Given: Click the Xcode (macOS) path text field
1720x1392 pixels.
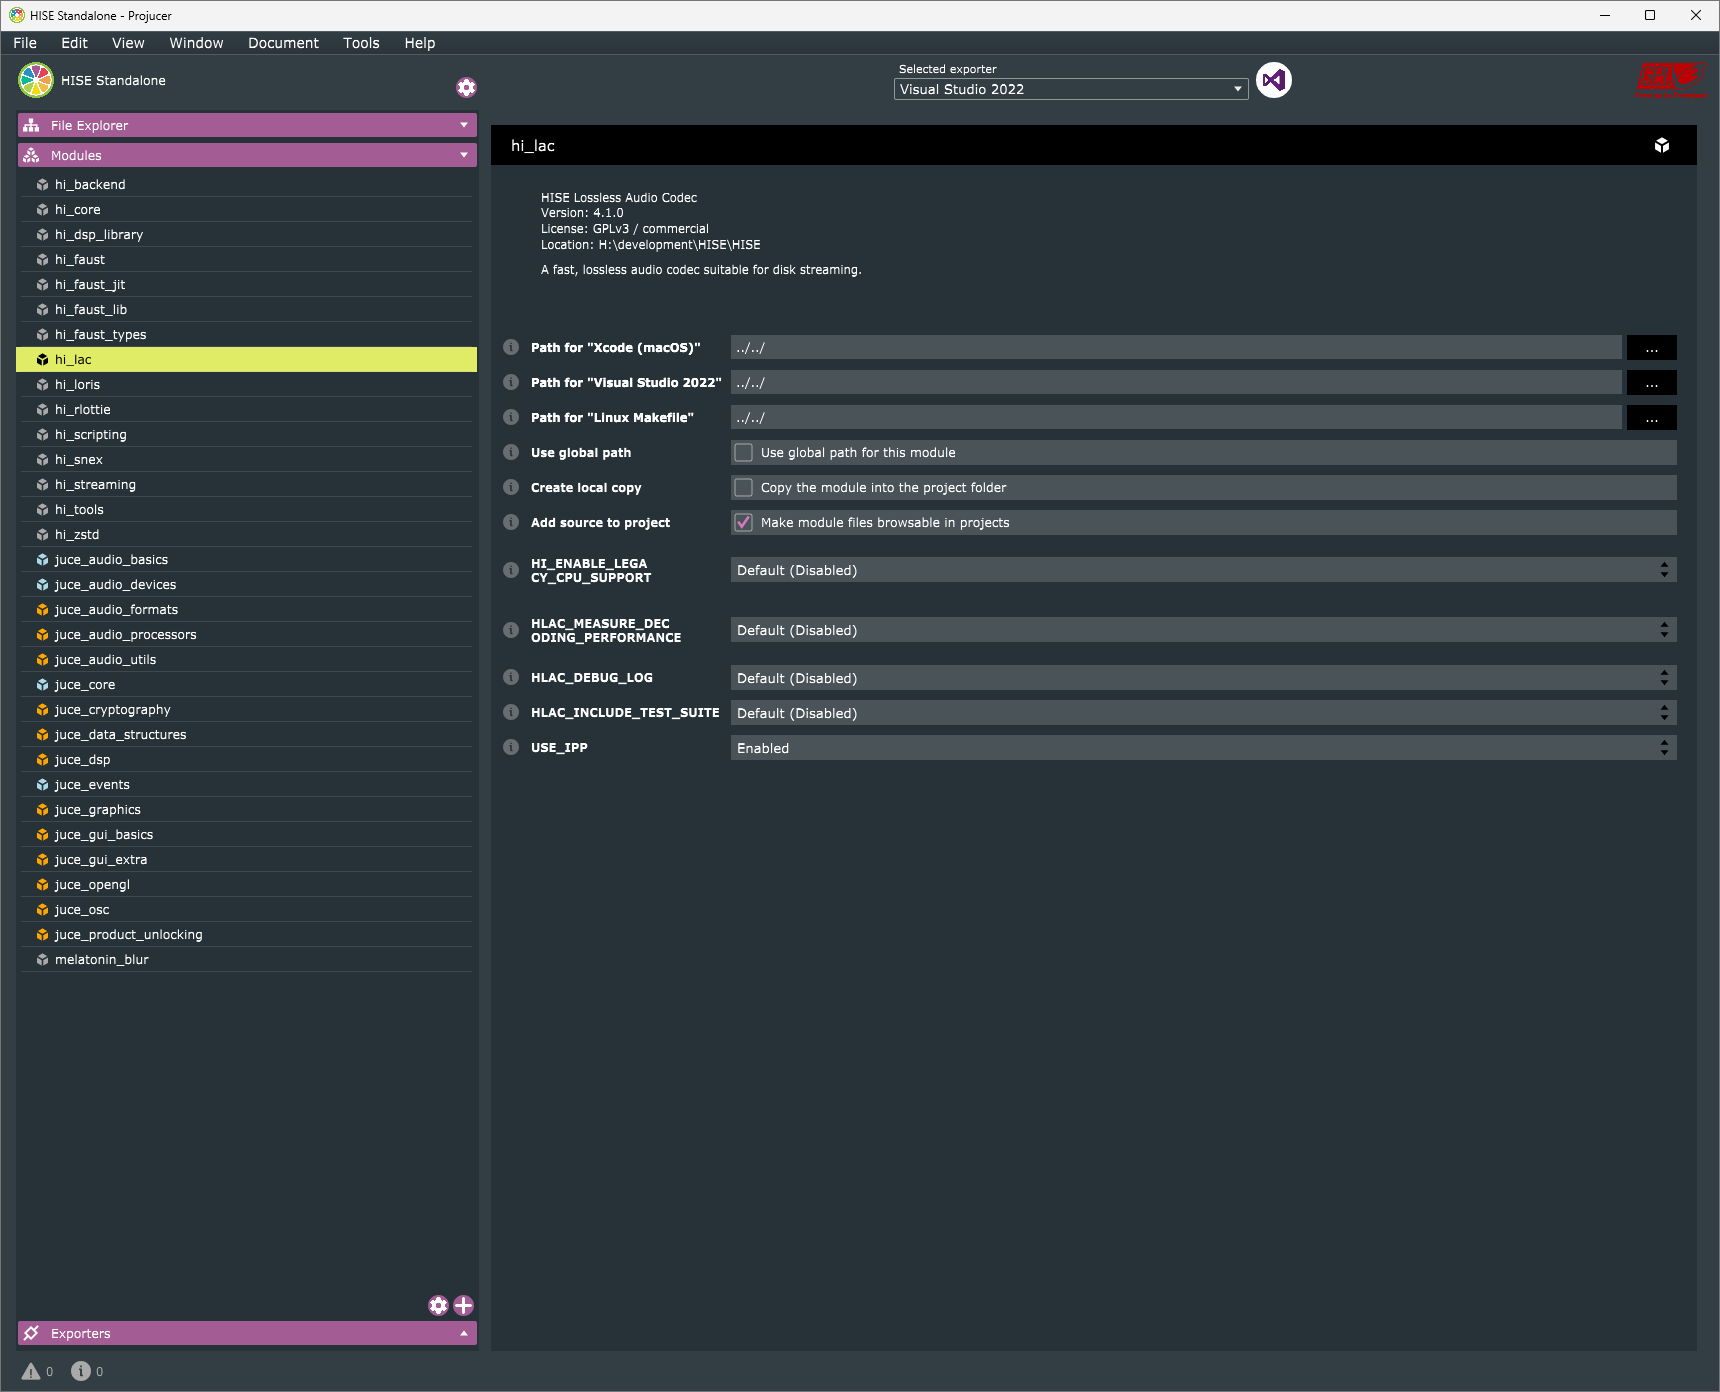Looking at the screenshot, I should pos(1176,348).
